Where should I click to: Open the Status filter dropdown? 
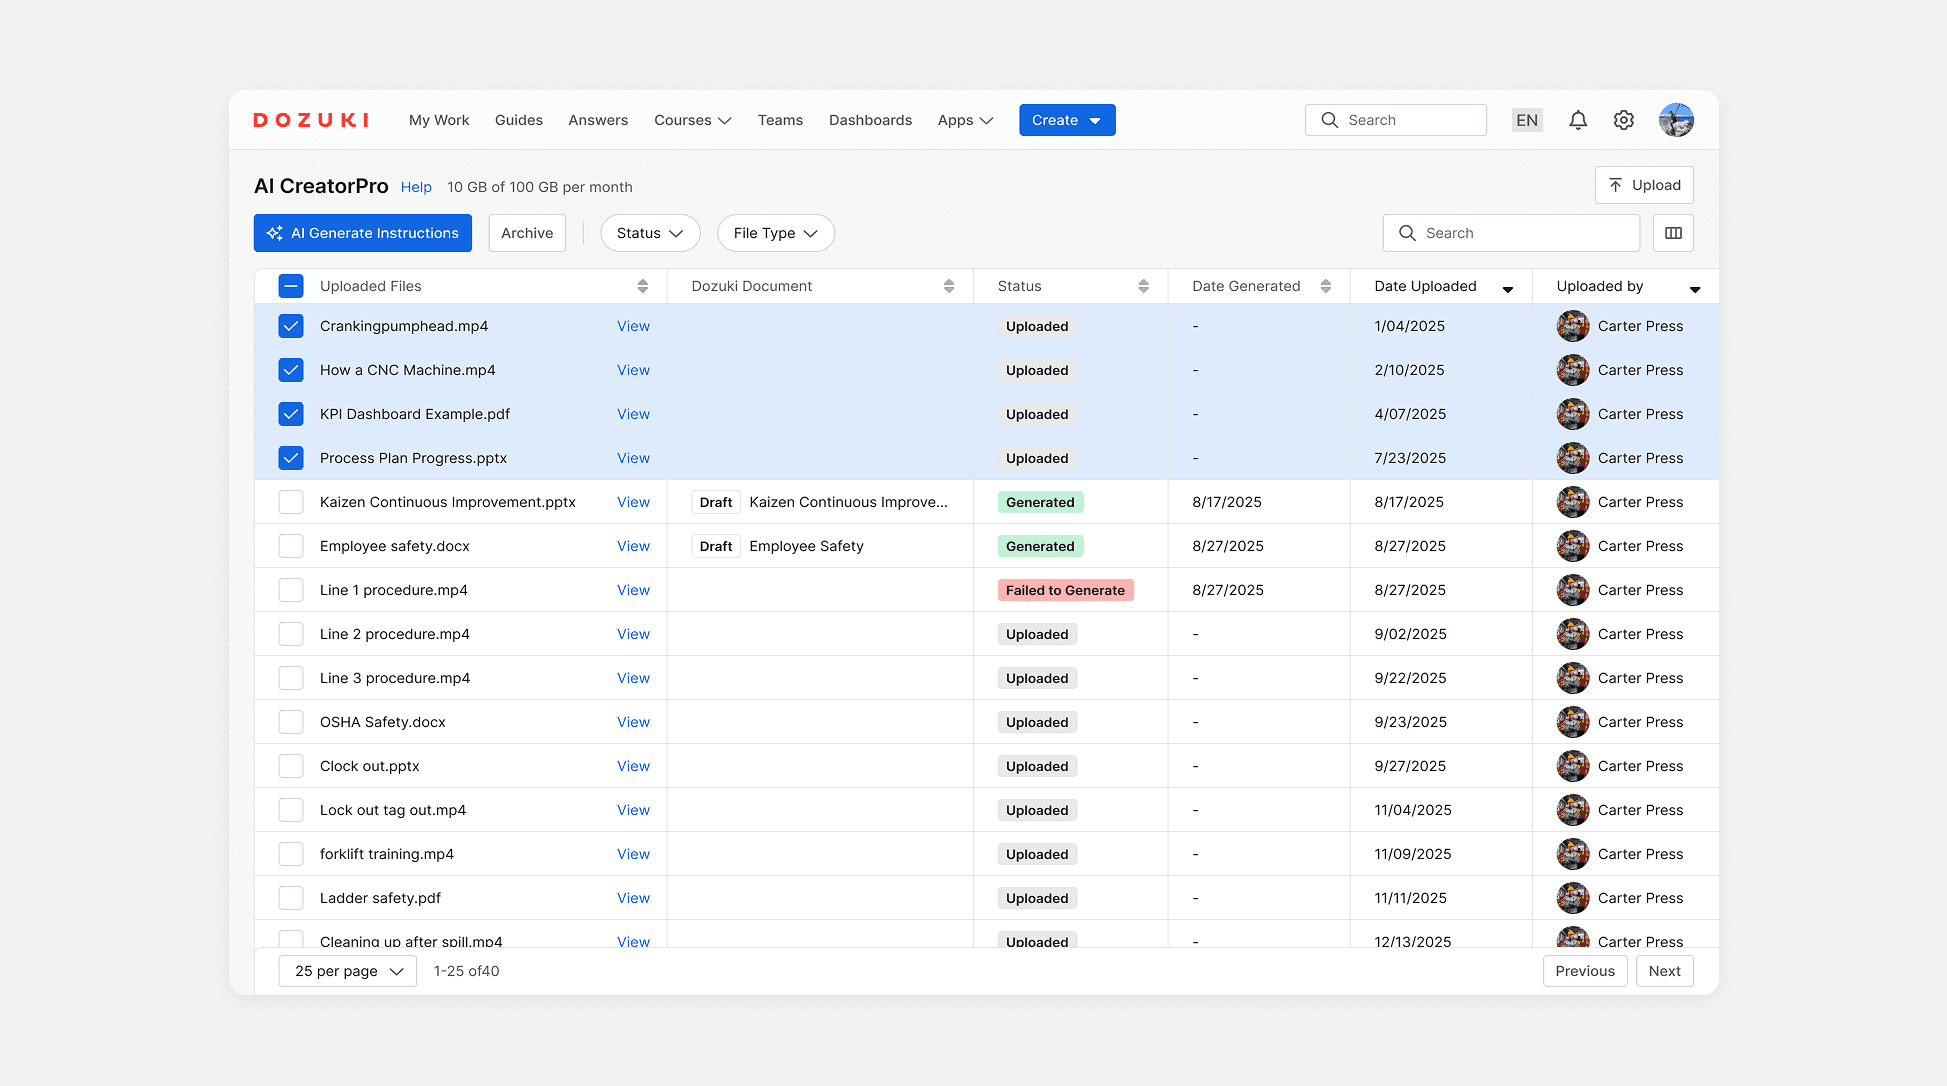(x=650, y=233)
